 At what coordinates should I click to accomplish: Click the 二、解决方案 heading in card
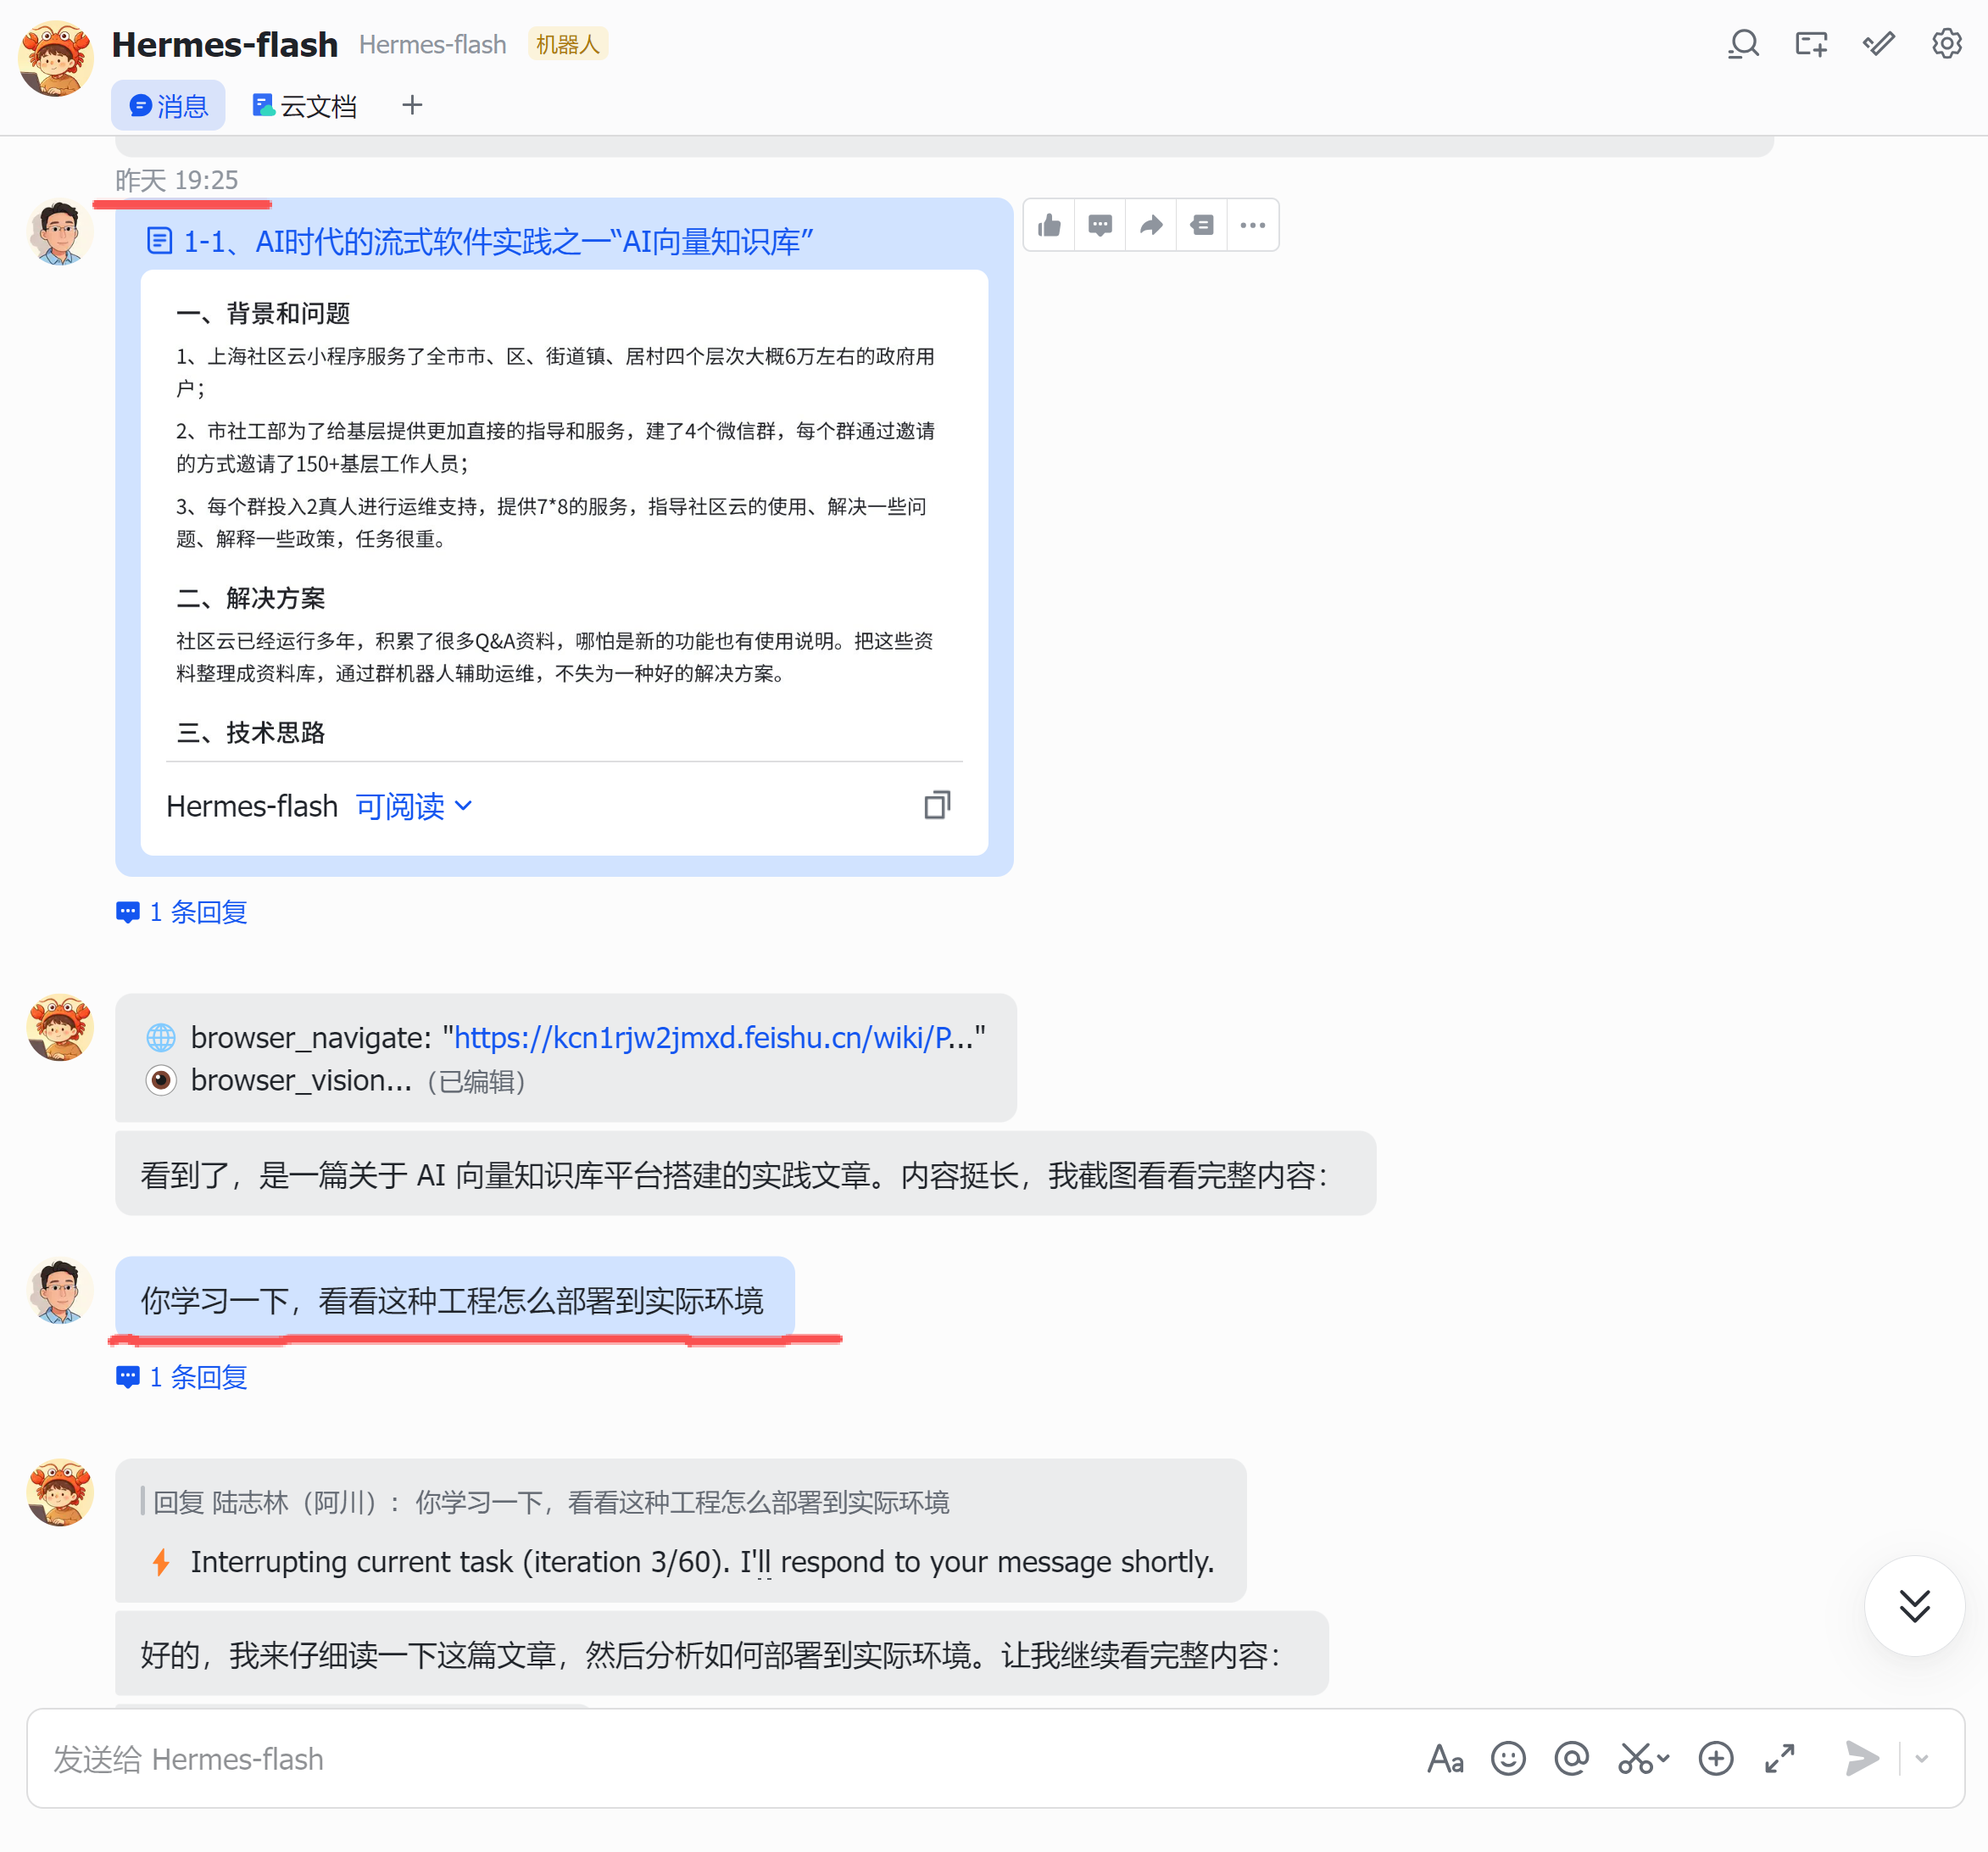click(x=251, y=598)
